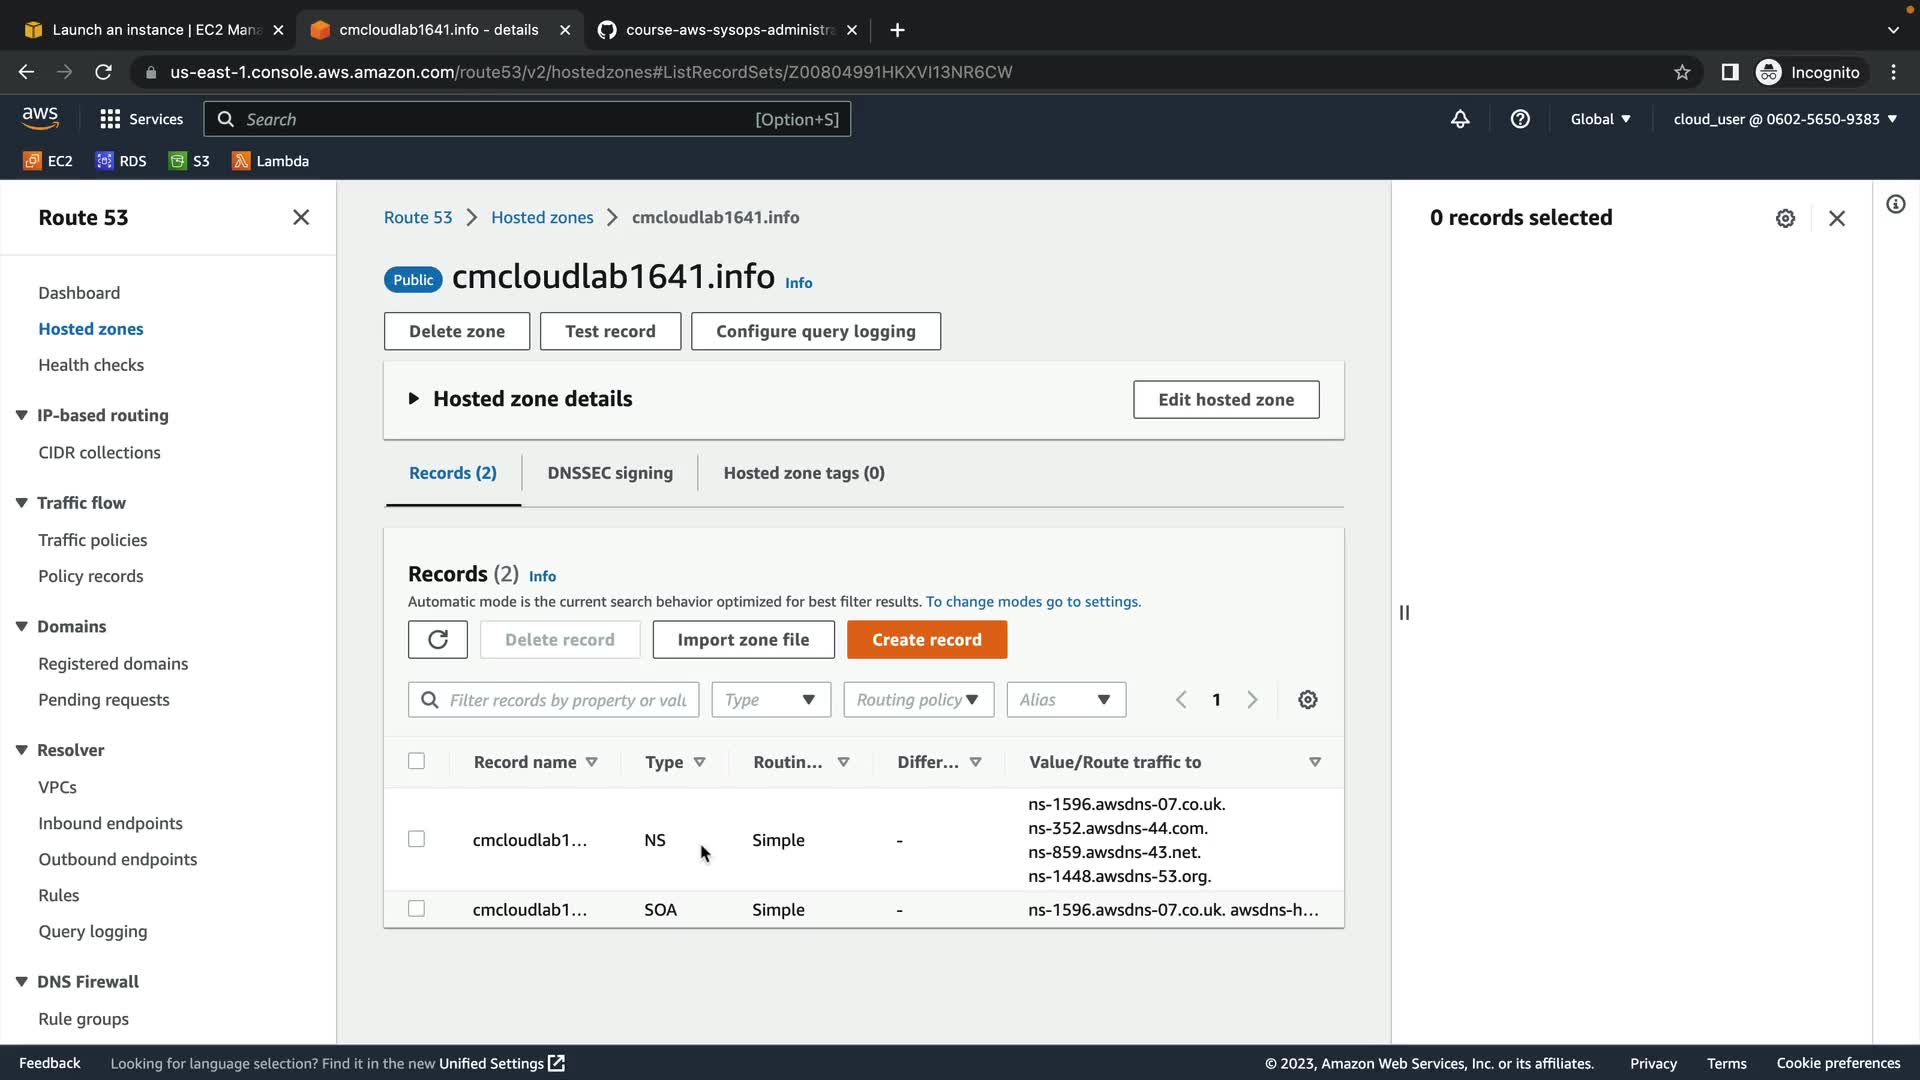
Task: Switch to Hosted zone tags tab
Action: point(803,473)
